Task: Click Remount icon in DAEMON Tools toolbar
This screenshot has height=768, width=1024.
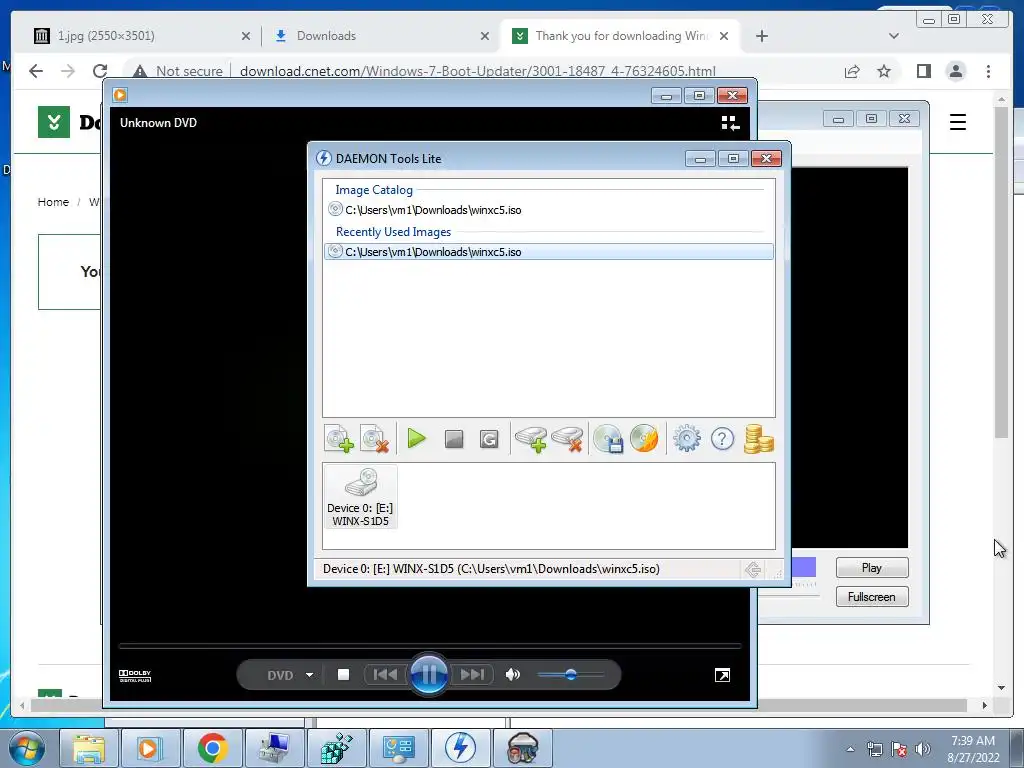Action: click(x=488, y=439)
